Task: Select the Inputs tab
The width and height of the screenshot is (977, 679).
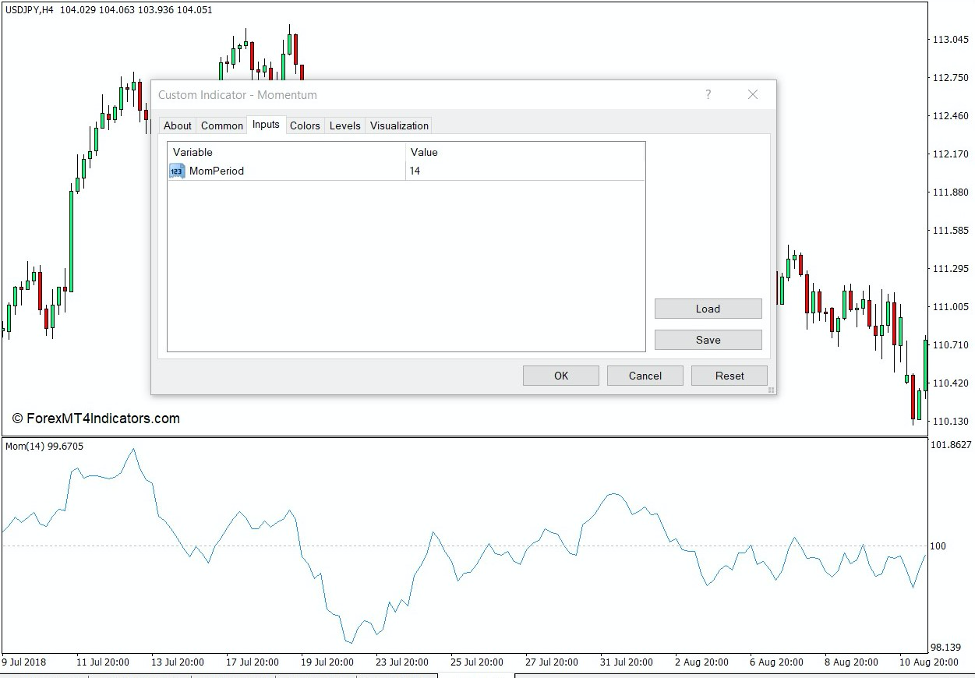Action: [x=265, y=125]
